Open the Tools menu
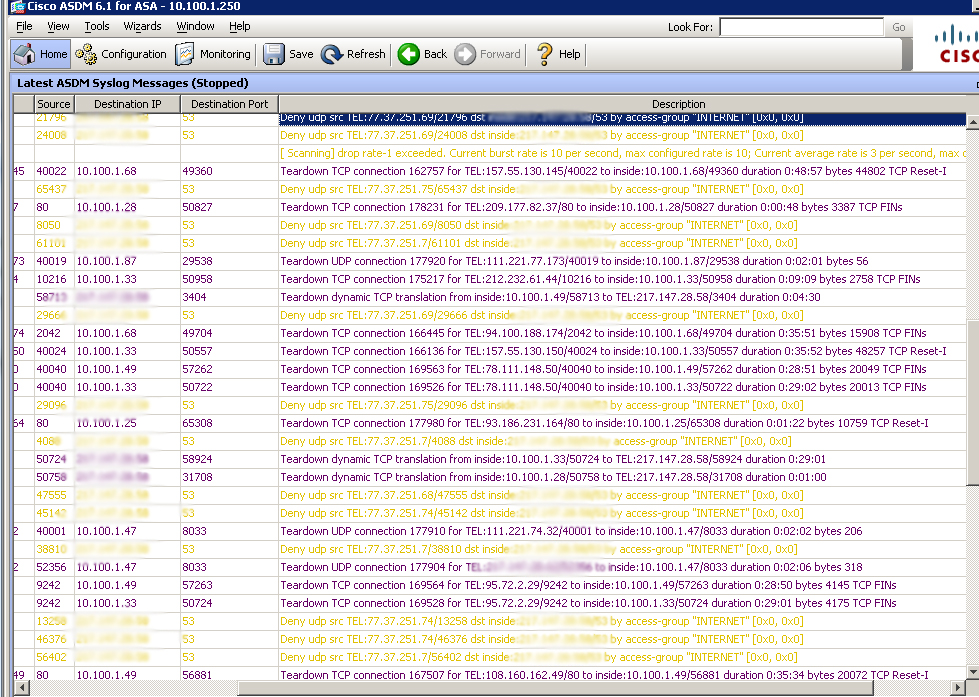The width and height of the screenshot is (979, 697). (97, 26)
